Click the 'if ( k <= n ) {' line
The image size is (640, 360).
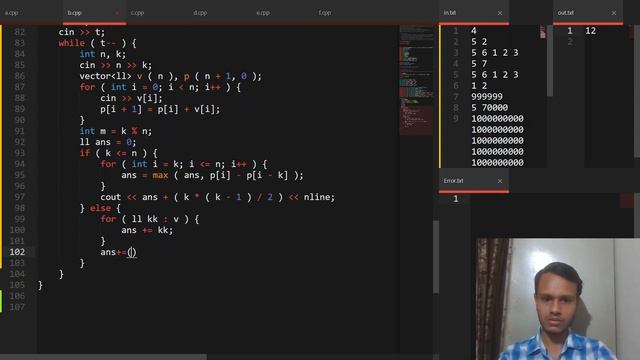click(118, 153)
